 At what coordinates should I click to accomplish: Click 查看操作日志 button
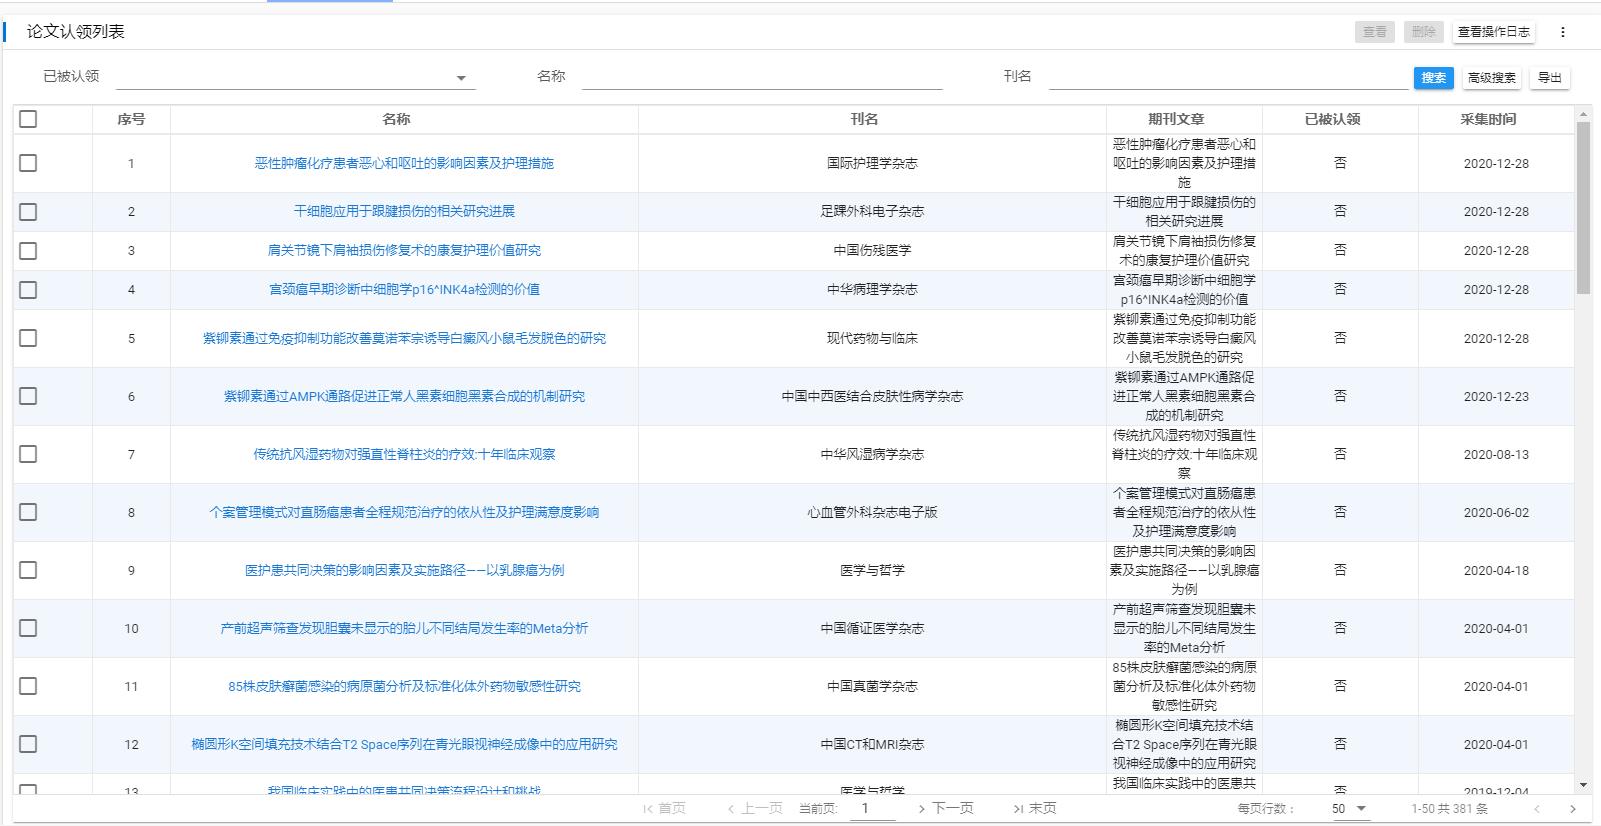tap(1493, 32)
